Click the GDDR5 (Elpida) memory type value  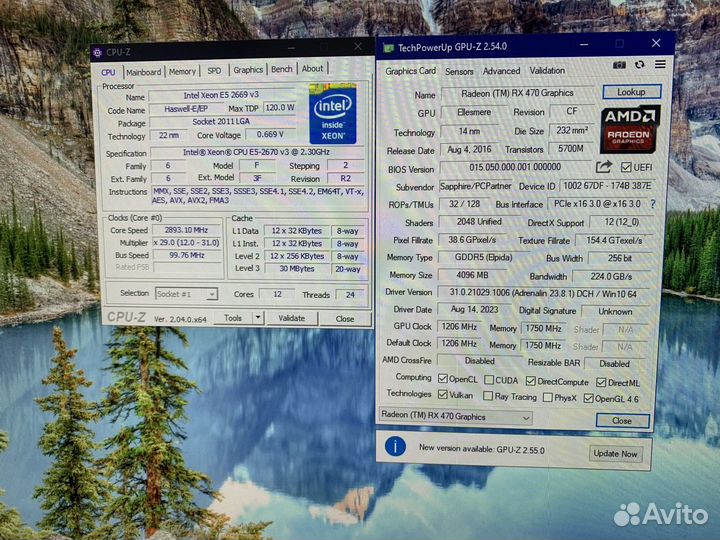click(x=484, y=258)
